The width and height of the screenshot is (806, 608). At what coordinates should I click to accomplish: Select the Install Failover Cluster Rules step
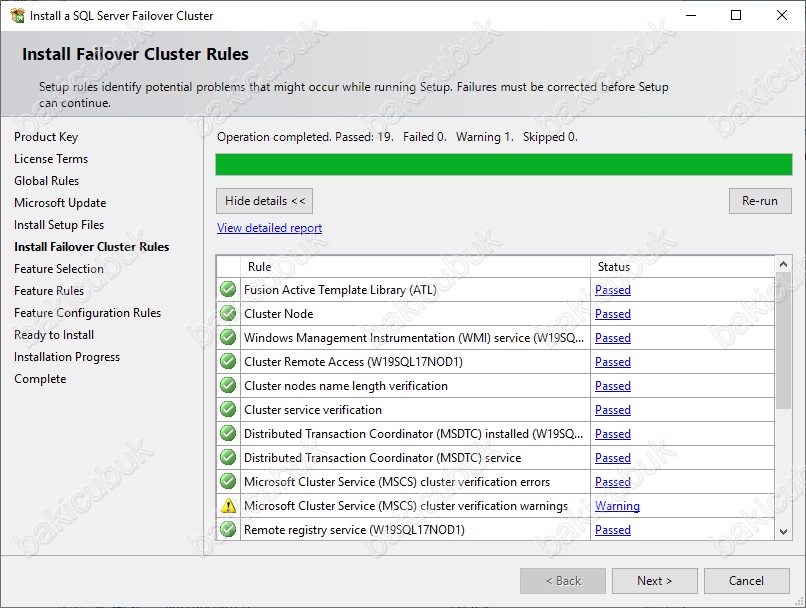click(91, 247)
